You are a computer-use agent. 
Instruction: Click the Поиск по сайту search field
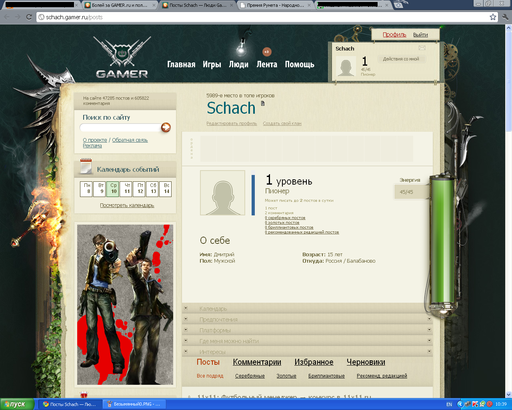(x=120, y=128)
